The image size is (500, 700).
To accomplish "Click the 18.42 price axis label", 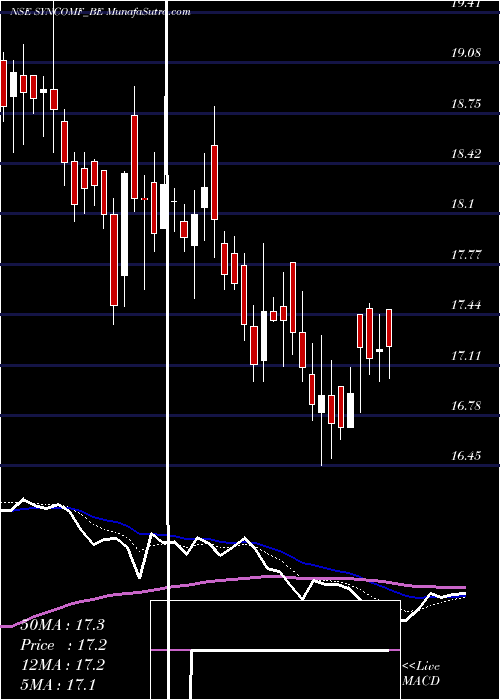I will point(467,154).
